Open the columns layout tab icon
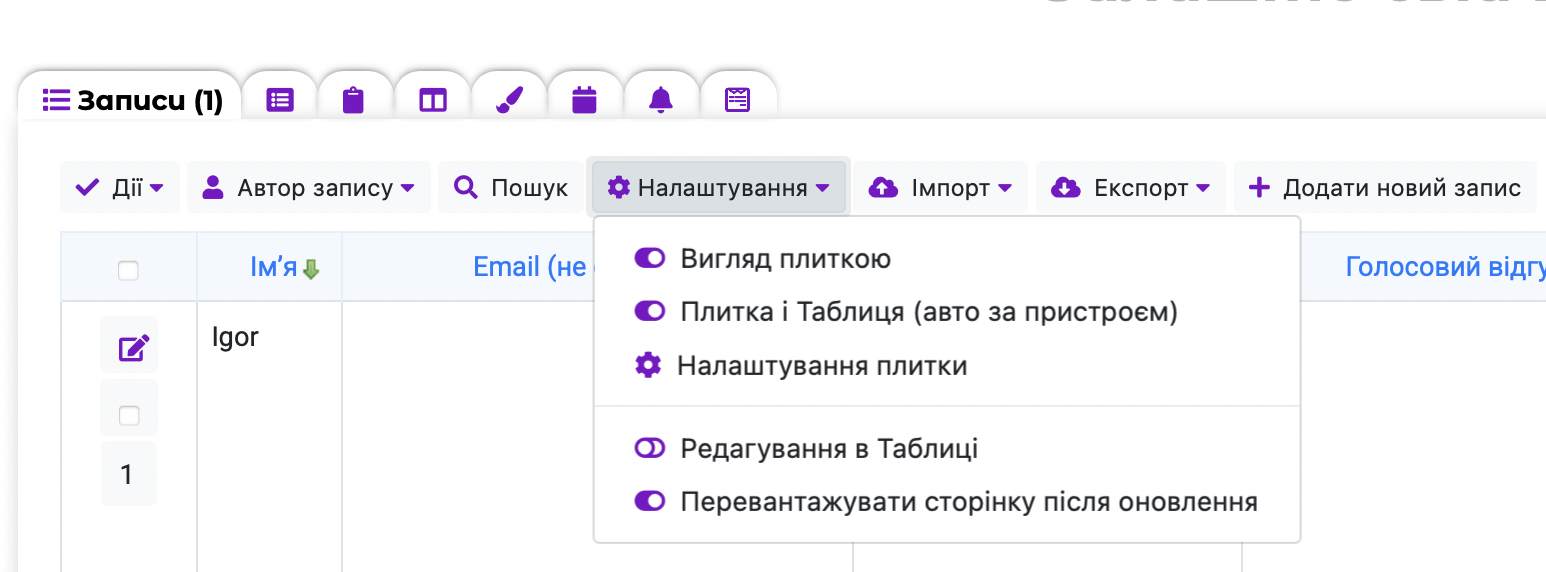The image size is (1546, 572). [x=432, y=100]
